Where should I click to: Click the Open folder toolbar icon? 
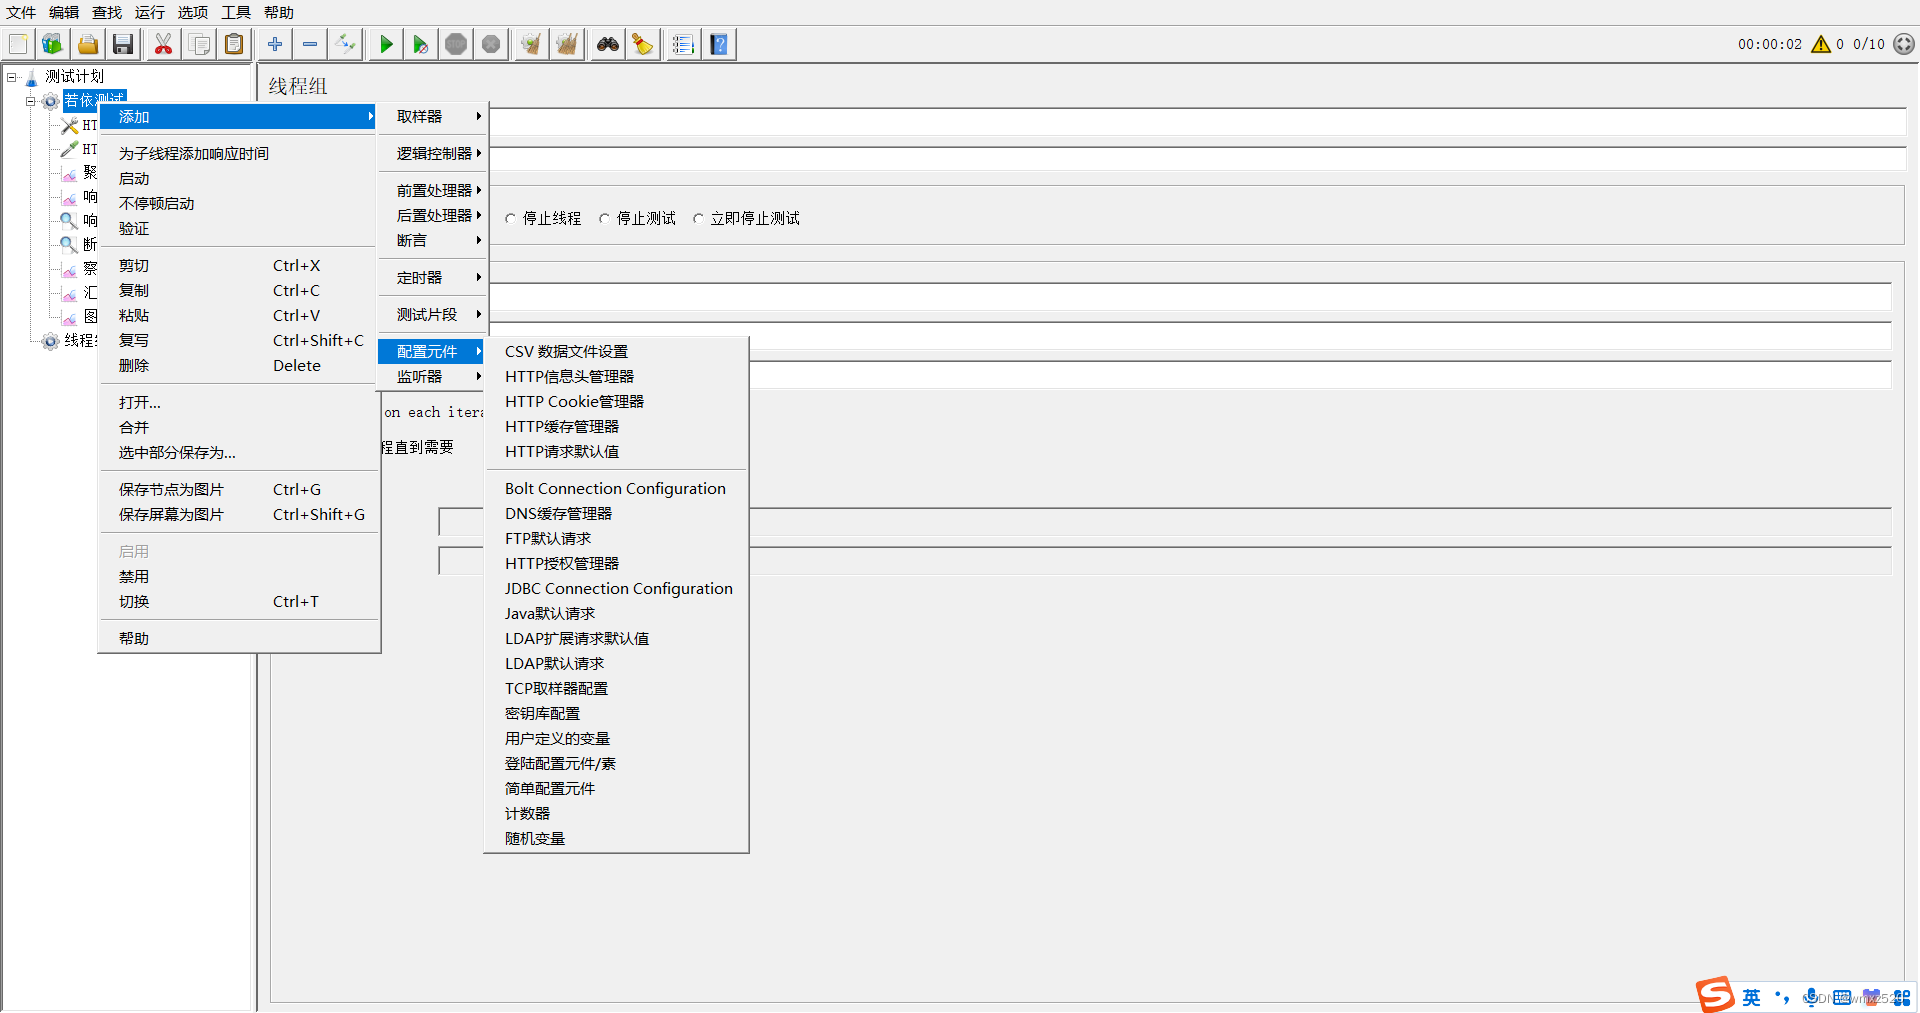click(x=88, y=44)
